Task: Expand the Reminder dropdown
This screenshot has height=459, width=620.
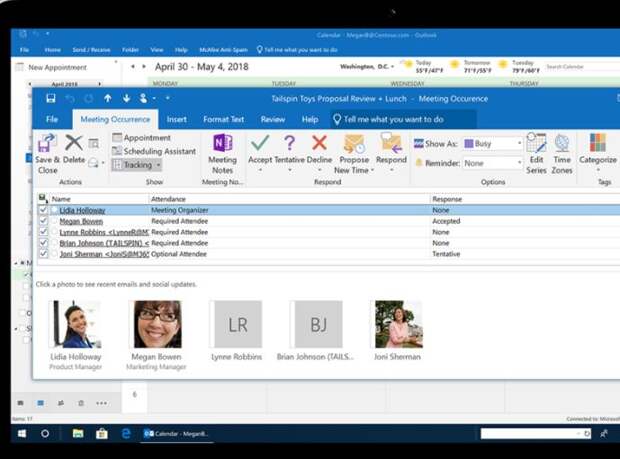Action: [x=518, y=163]
